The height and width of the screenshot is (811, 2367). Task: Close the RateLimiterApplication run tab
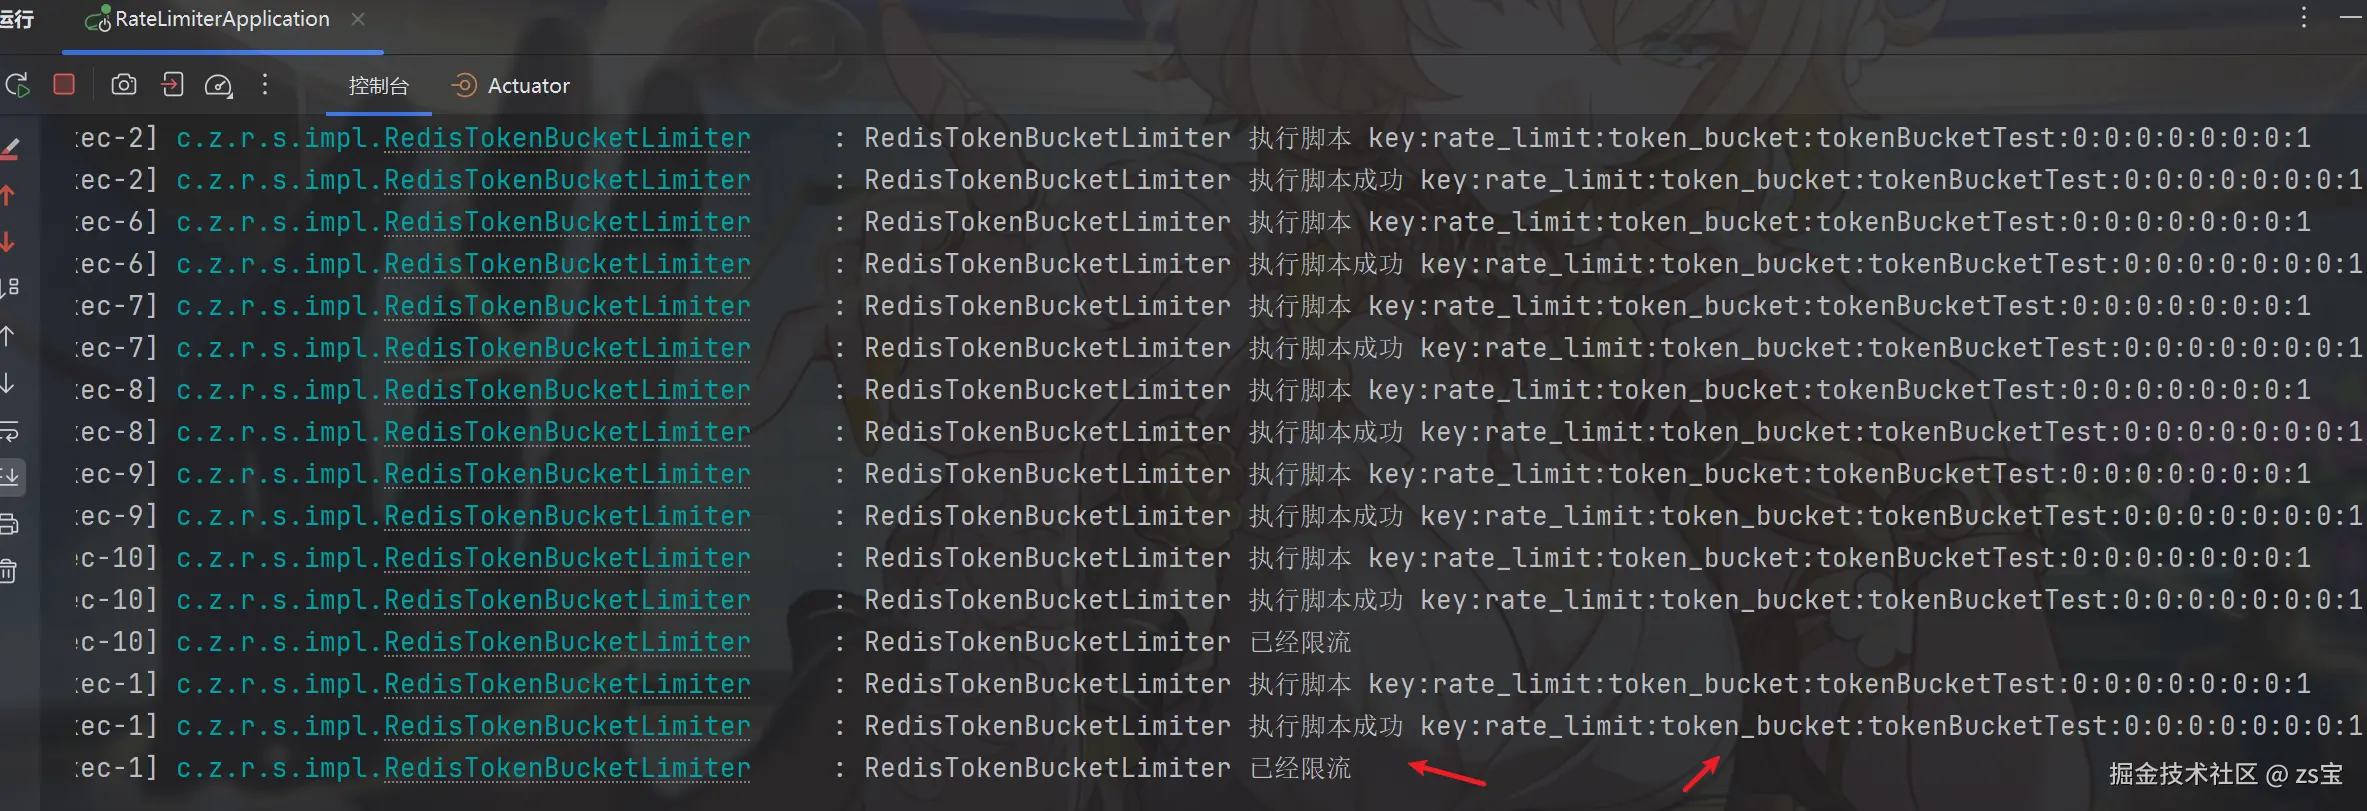(x=358, y=19)
